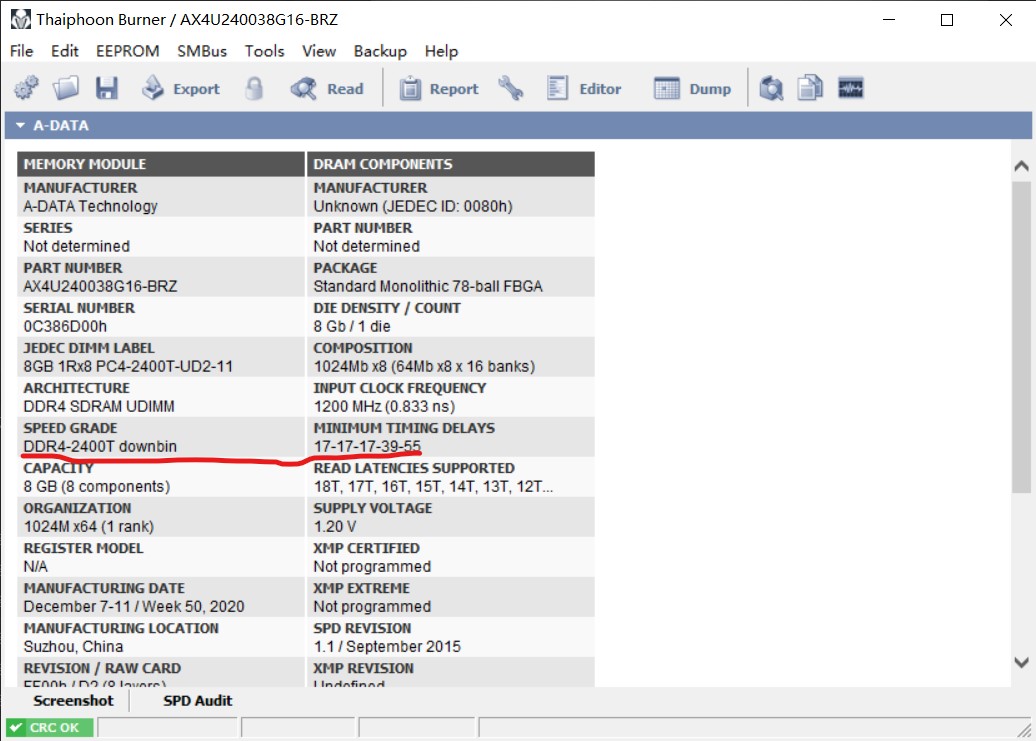Click the 1200 MHz (0.833 ns) value
Image resolution: width=1036 pixels, height=741 pixels.
385,406
